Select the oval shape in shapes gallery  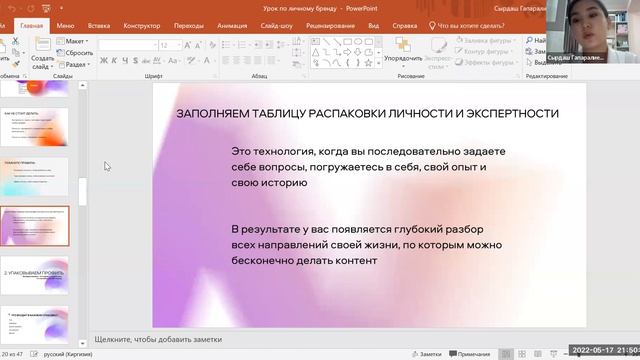(x=358, y=42)
